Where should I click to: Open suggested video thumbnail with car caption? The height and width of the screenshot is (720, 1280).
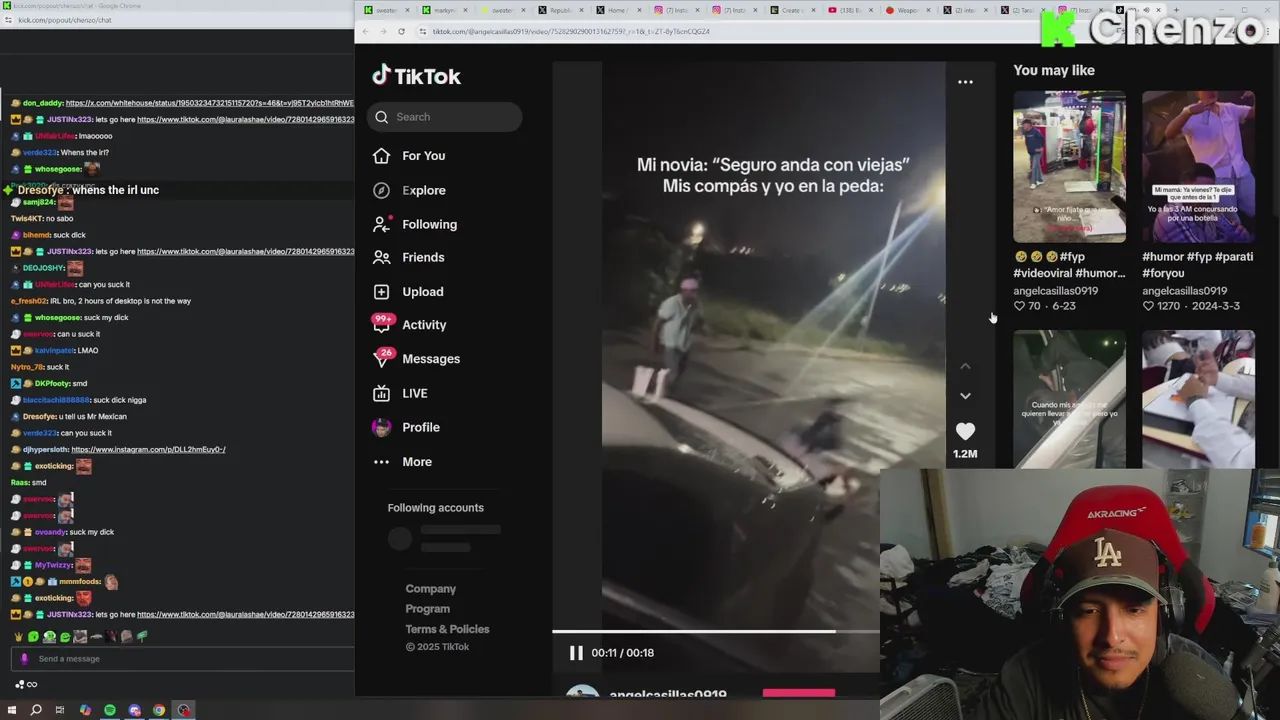[x=1069, y=399]
